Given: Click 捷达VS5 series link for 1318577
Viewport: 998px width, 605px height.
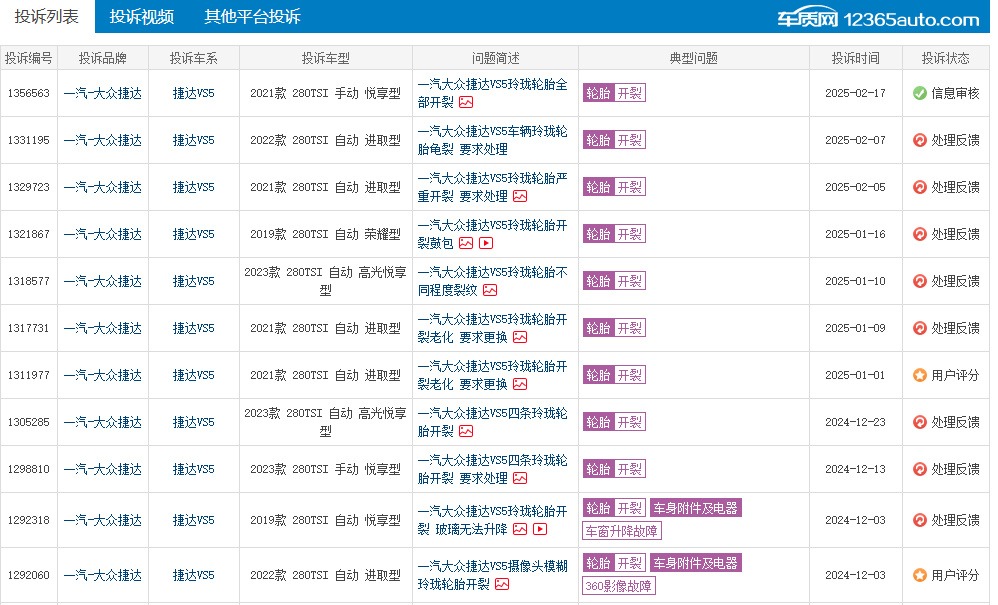Looking at the screenshot, I should click(x=193, y=281).
